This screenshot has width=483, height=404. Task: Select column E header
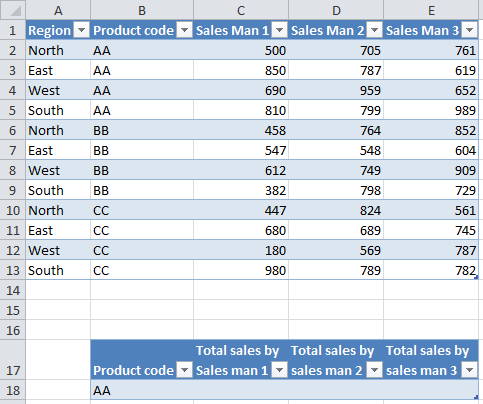pos(431,10)
